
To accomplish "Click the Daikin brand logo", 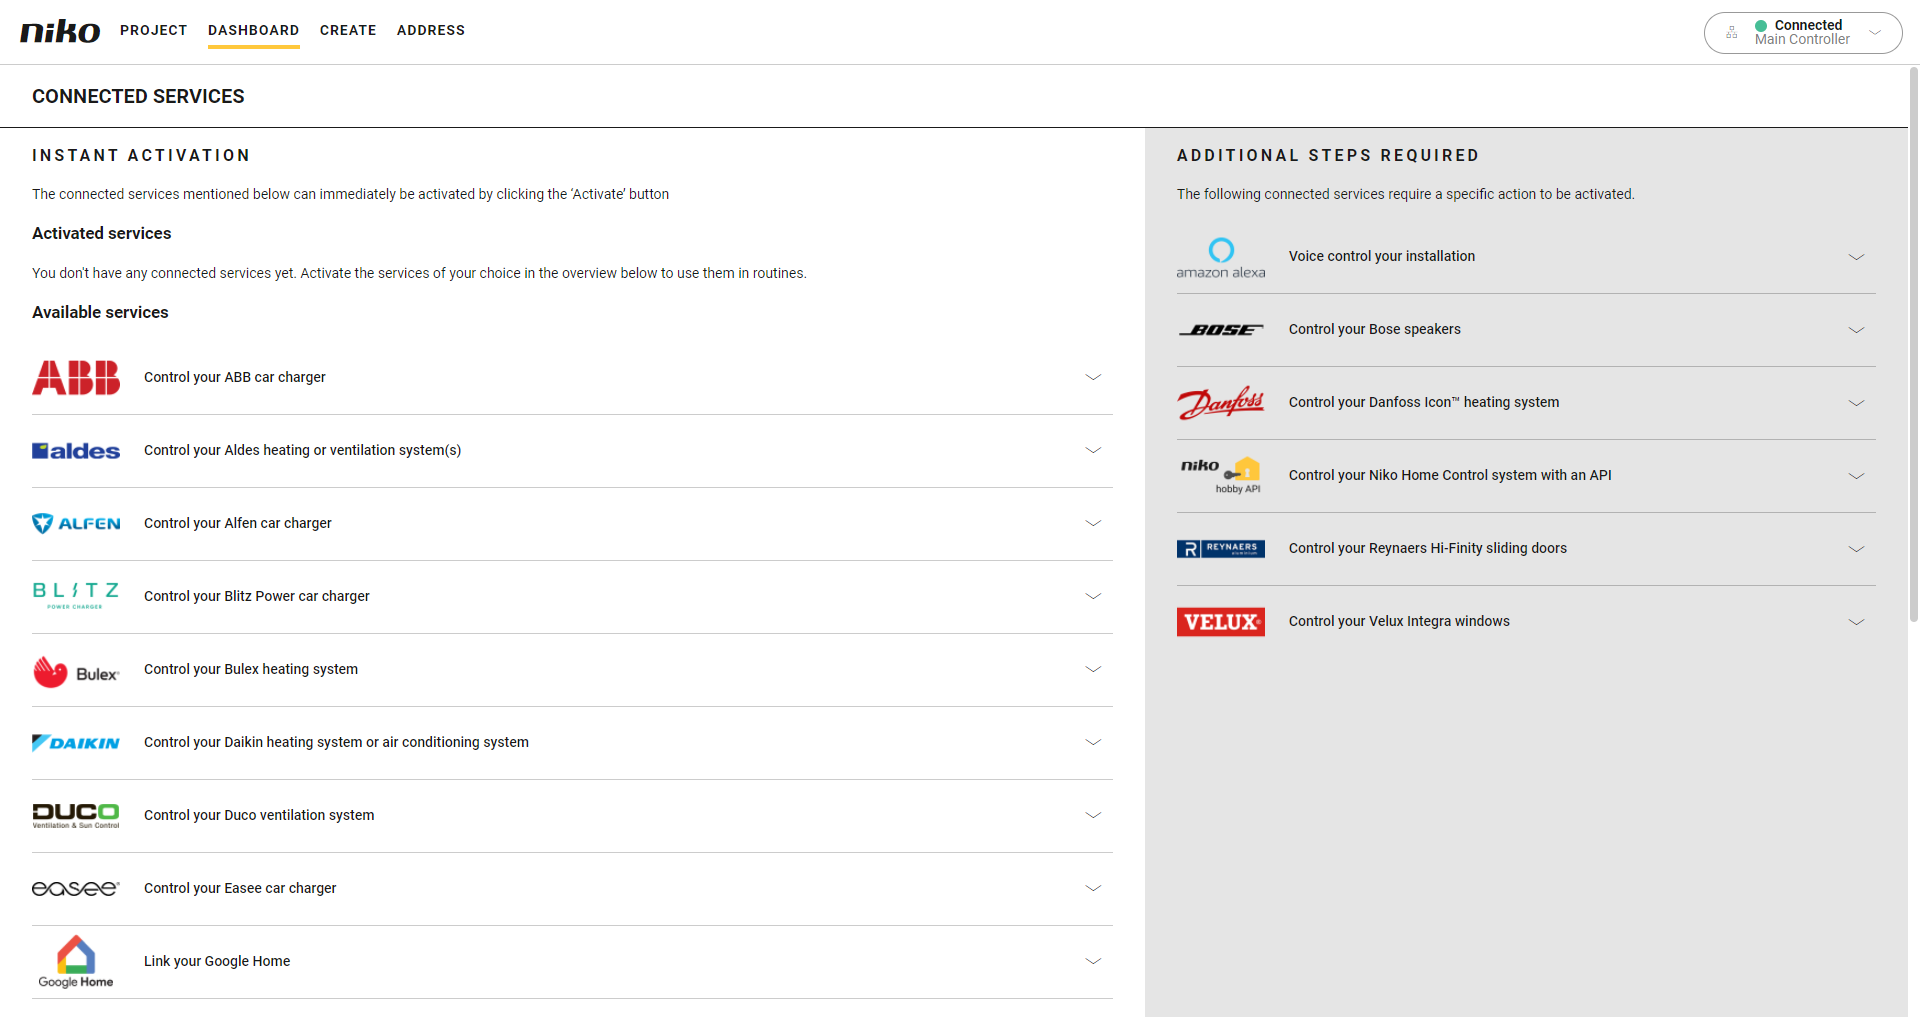I will click(x=76, y=743).
